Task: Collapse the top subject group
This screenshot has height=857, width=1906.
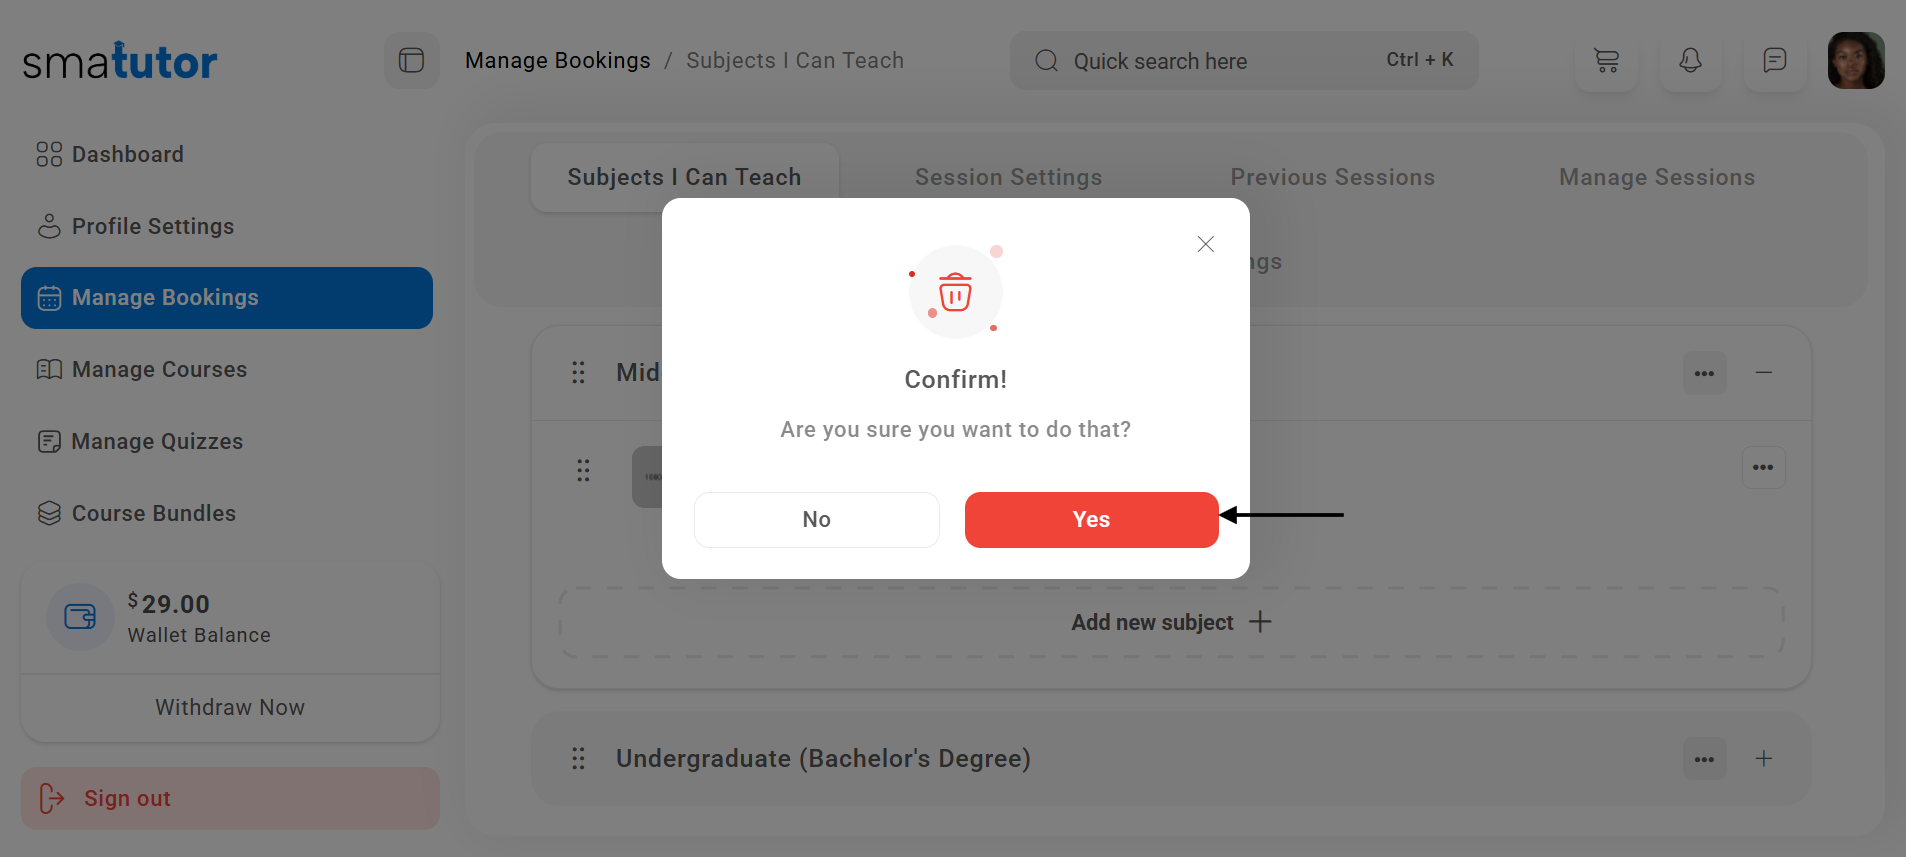Action: coord(1764,373)
